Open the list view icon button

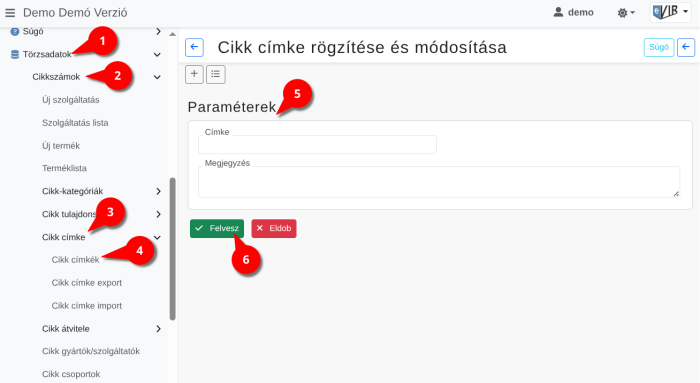tap(216, 74)
